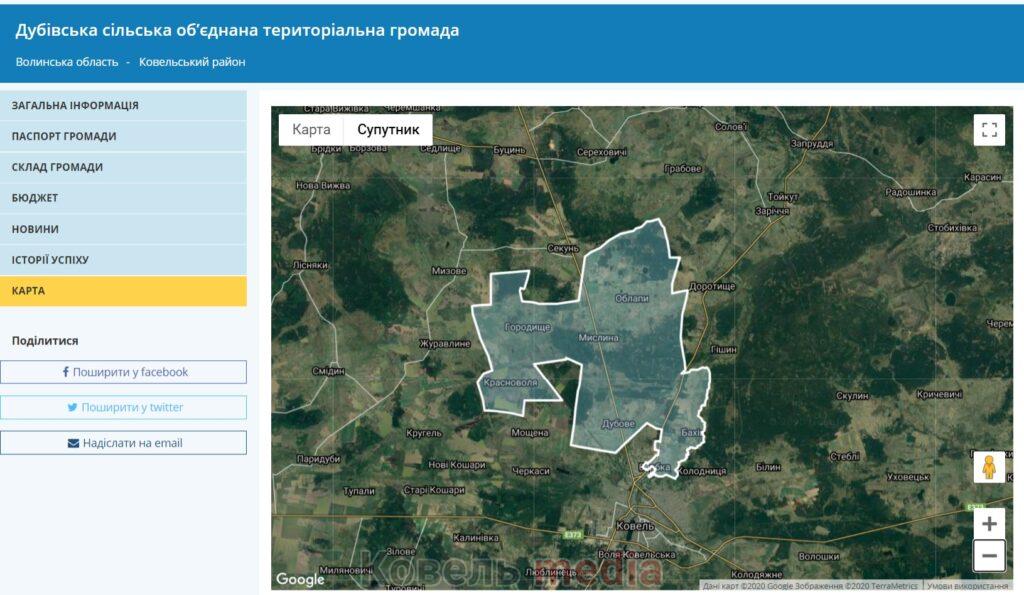Viewport: 1024px width, 595px height.
Task: Click the Білин label on map
Action: click(x=768, y=466)
